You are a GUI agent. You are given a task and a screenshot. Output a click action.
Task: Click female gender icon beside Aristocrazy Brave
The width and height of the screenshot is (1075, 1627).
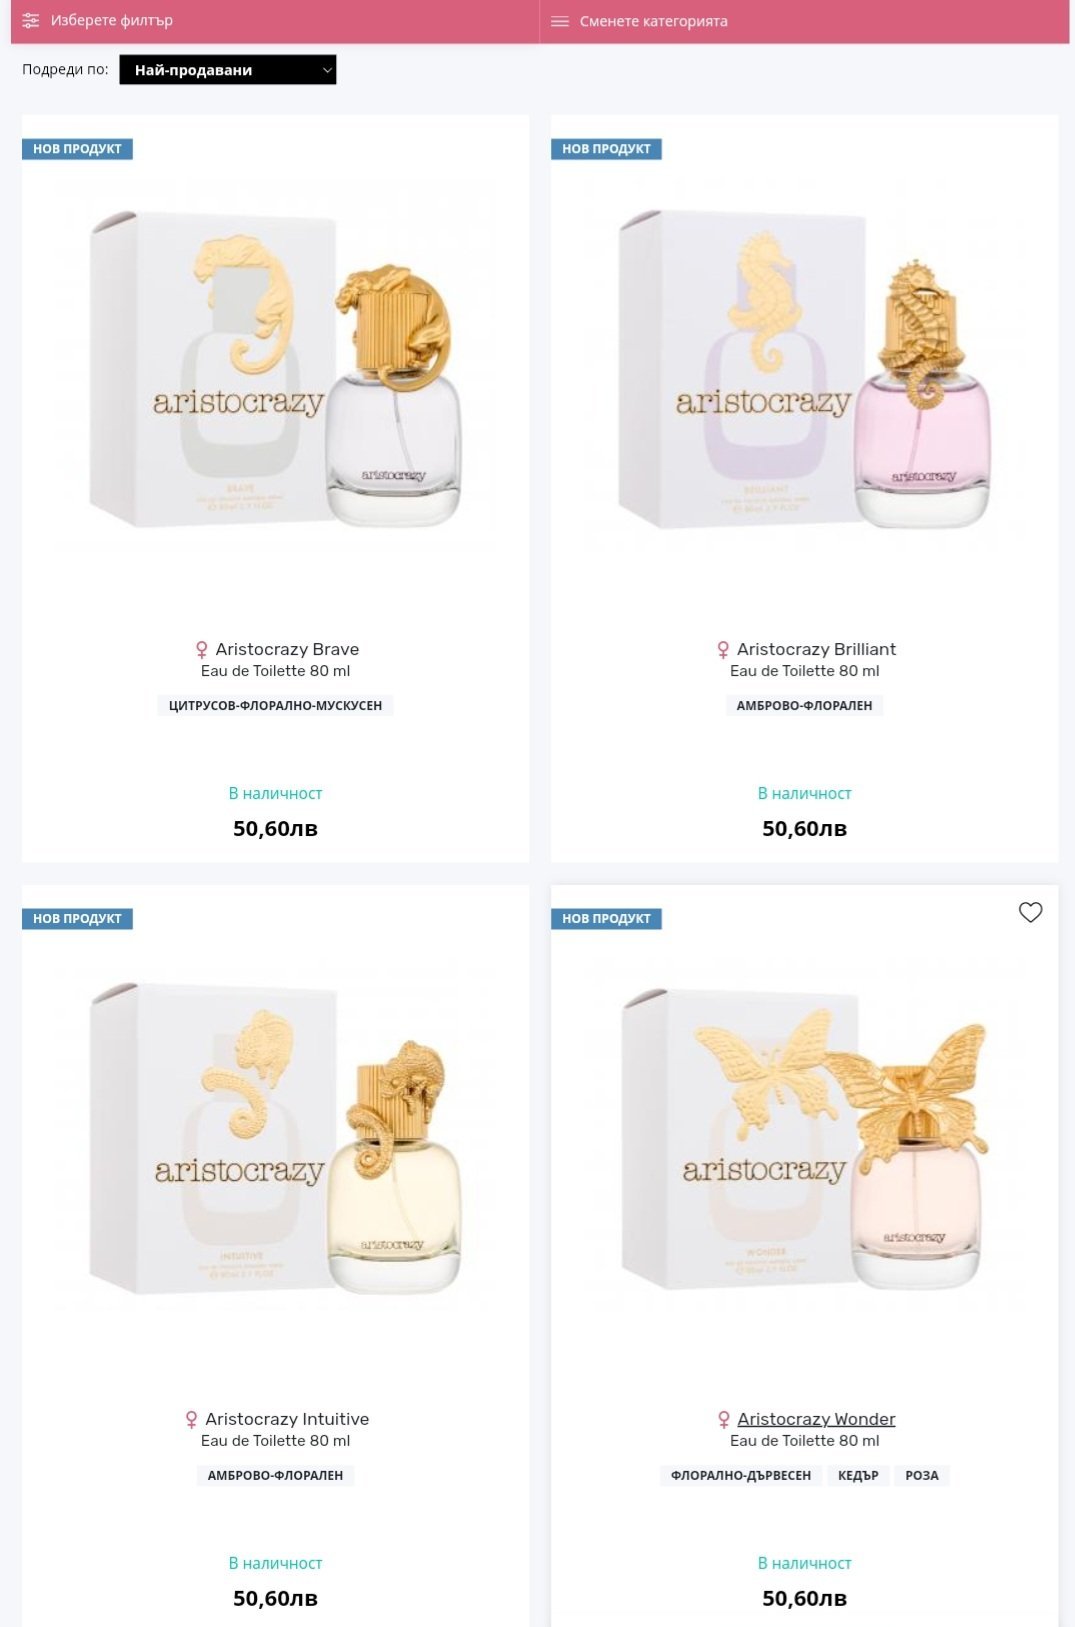[x=201, y=650]
